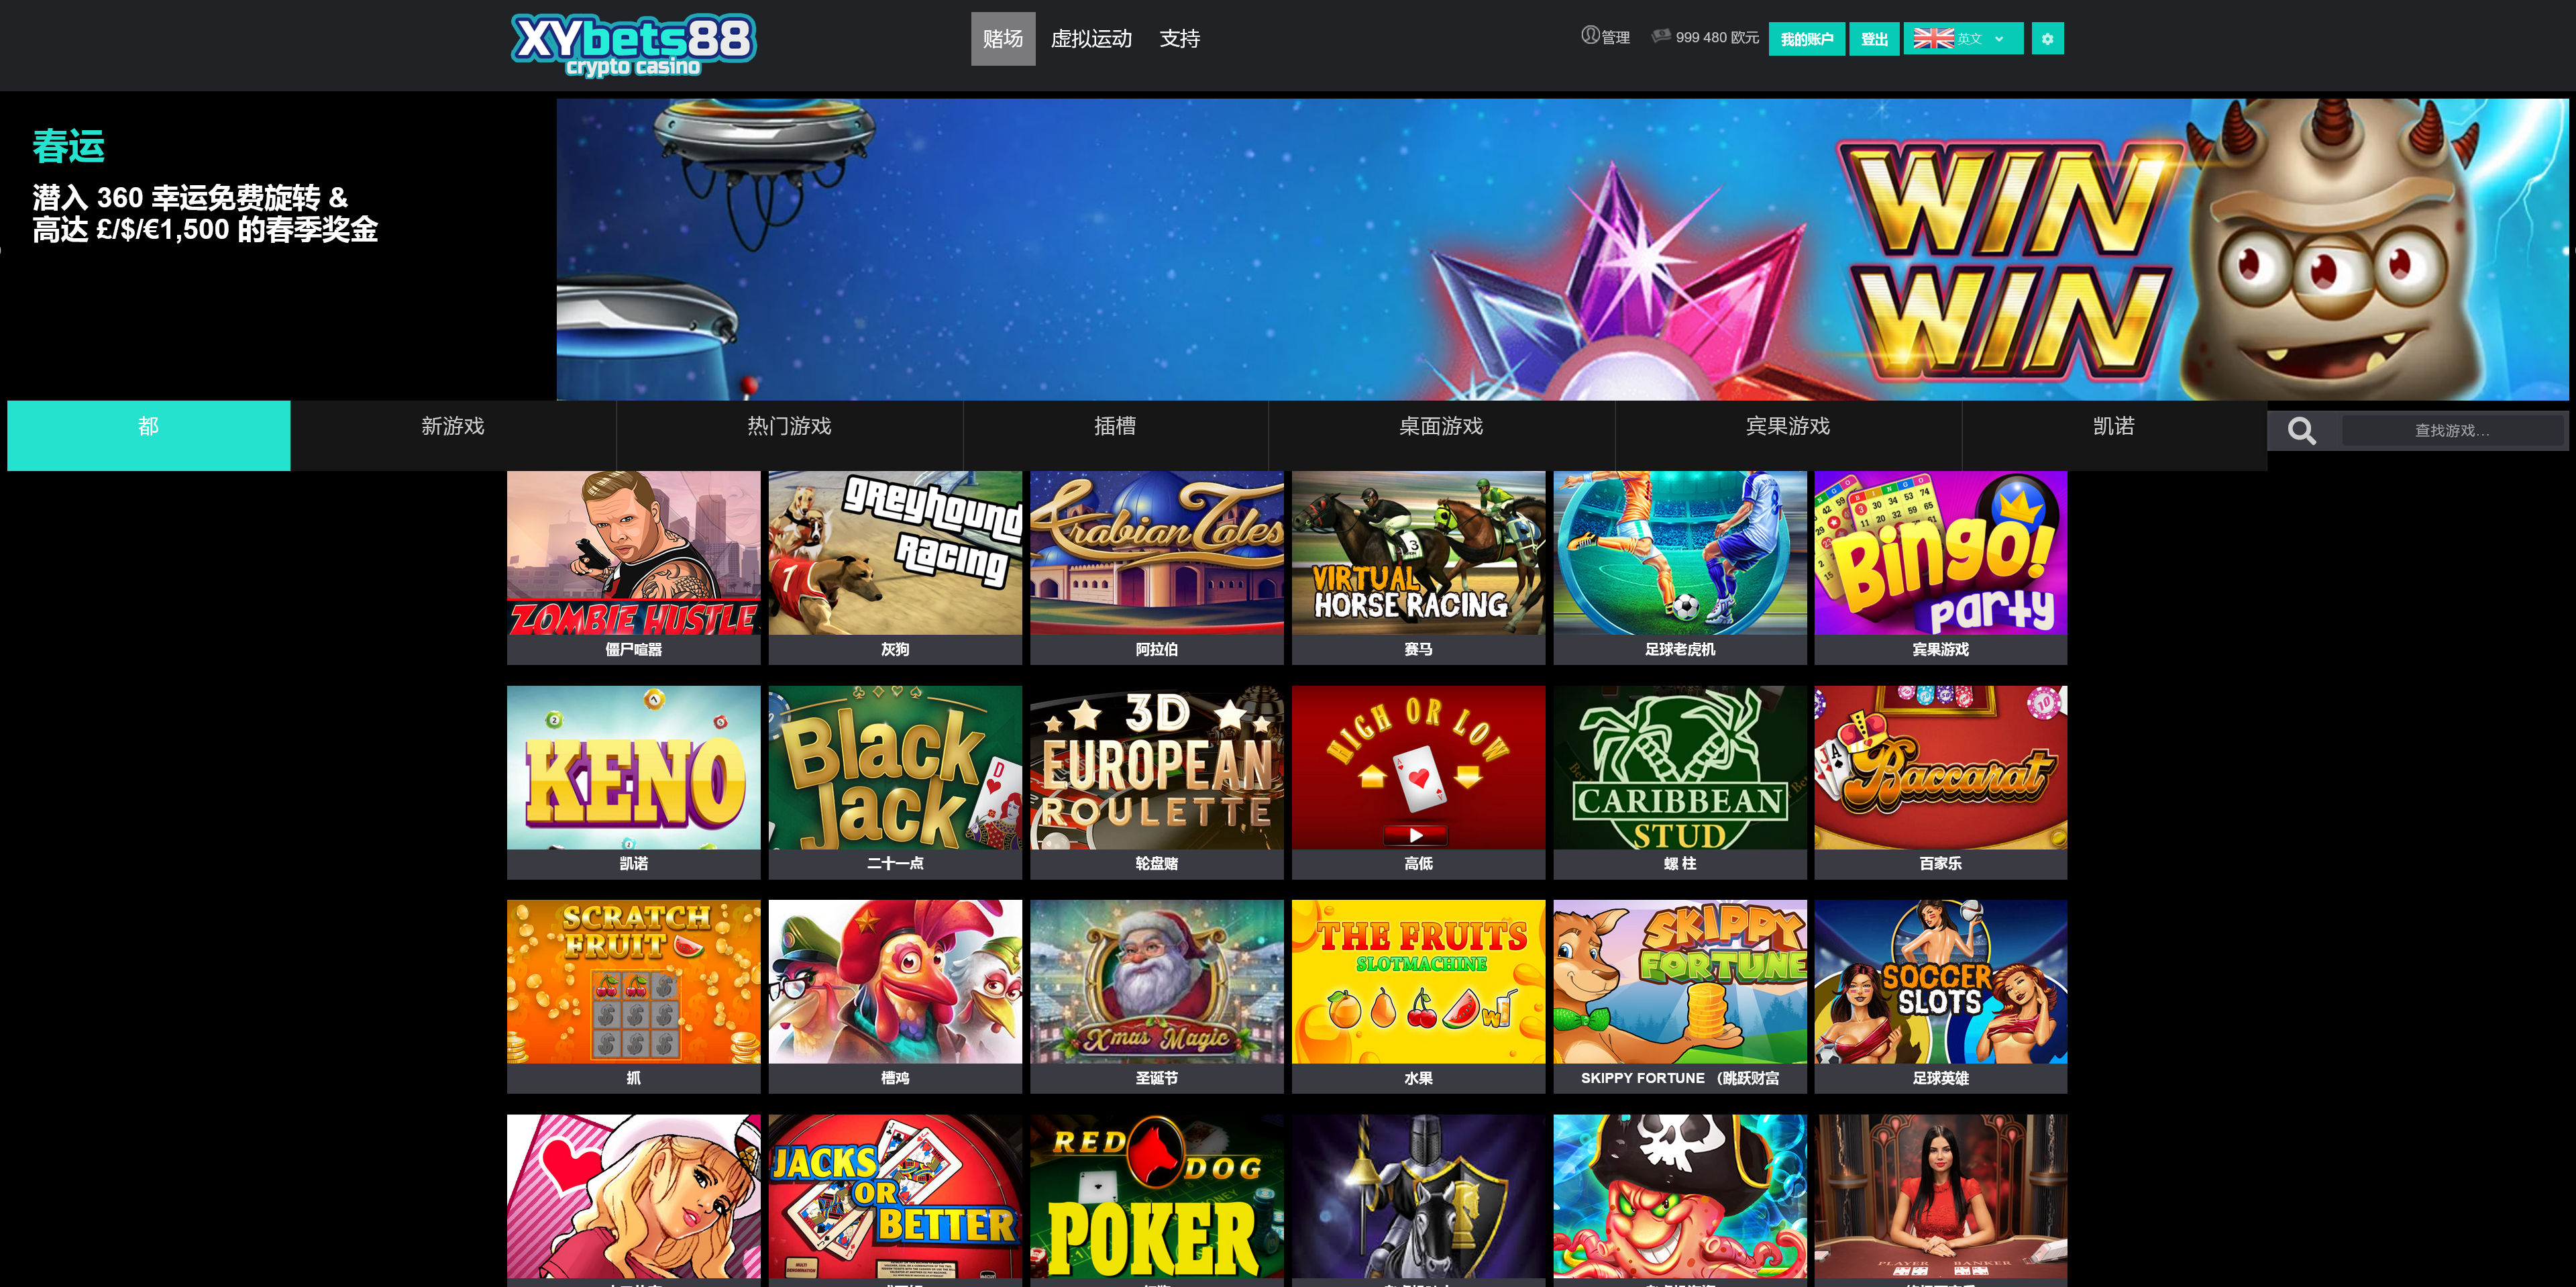Screen dimensions: 2576x1287
Task: Click the wallet balance icon showing 999 480
Action: pos(1661,37)
